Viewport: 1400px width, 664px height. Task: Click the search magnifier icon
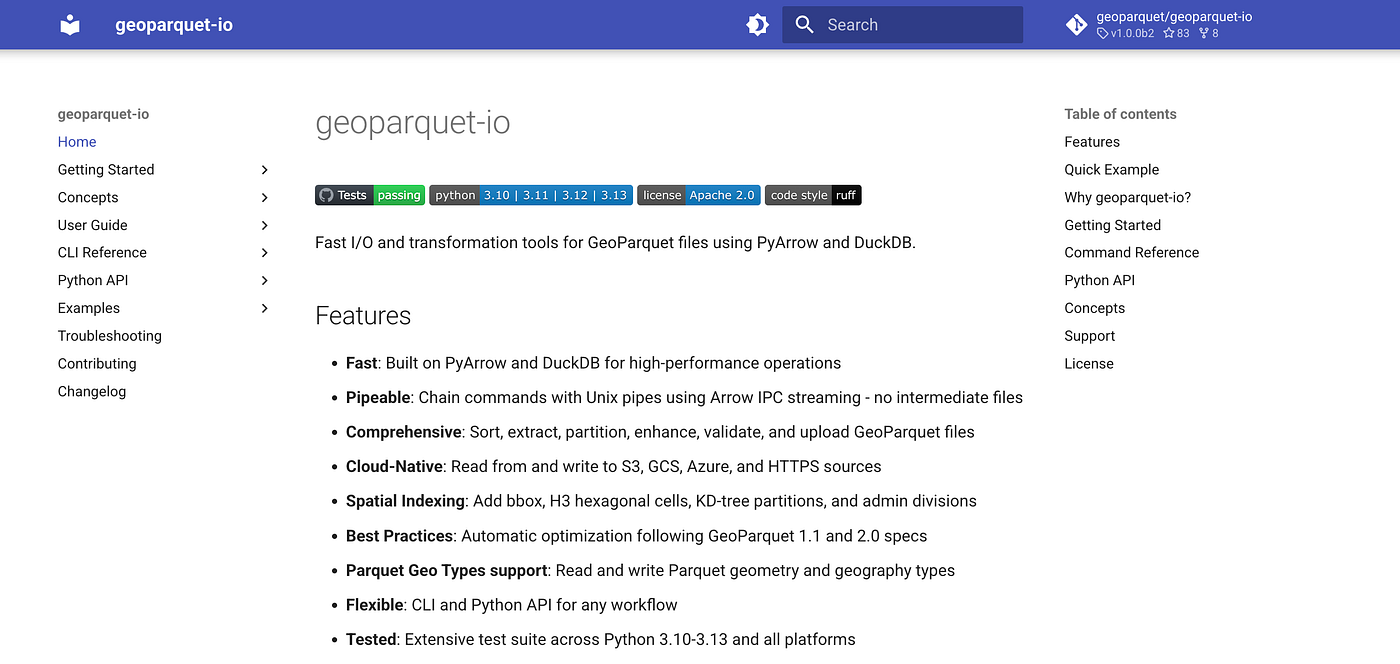[x=805, y=25]
